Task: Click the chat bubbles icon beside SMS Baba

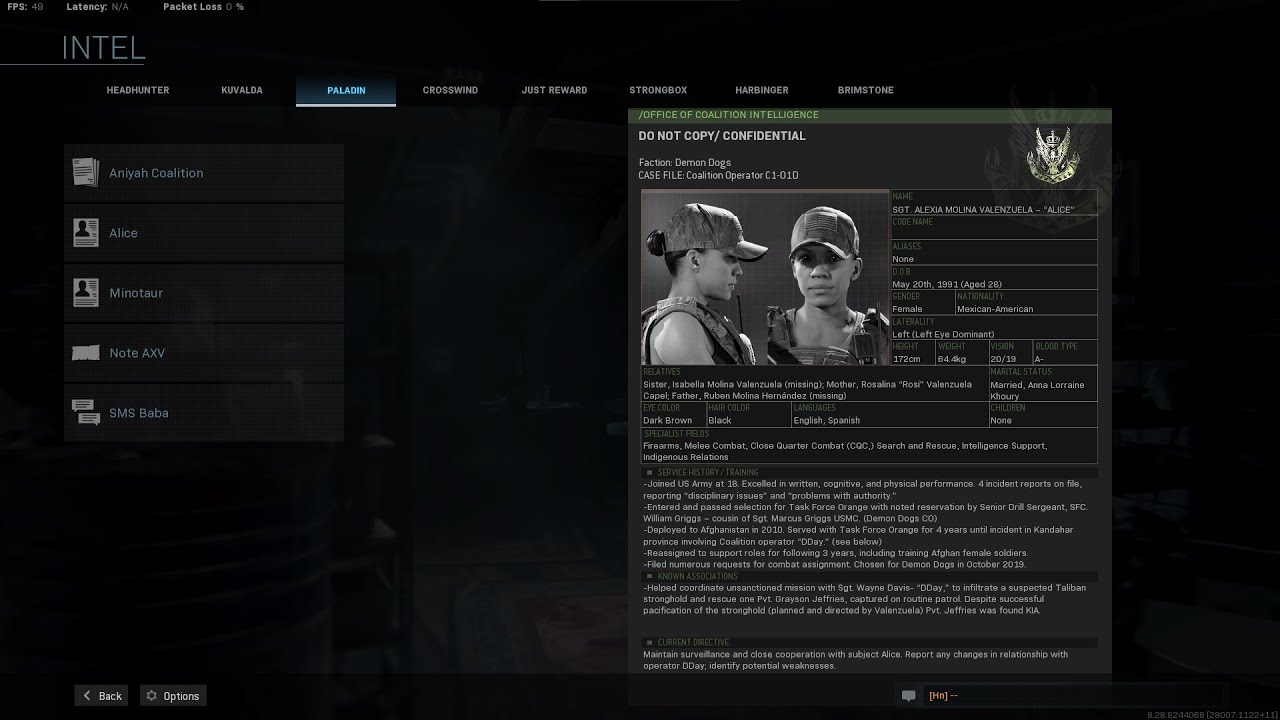Action: pos(86,412)
